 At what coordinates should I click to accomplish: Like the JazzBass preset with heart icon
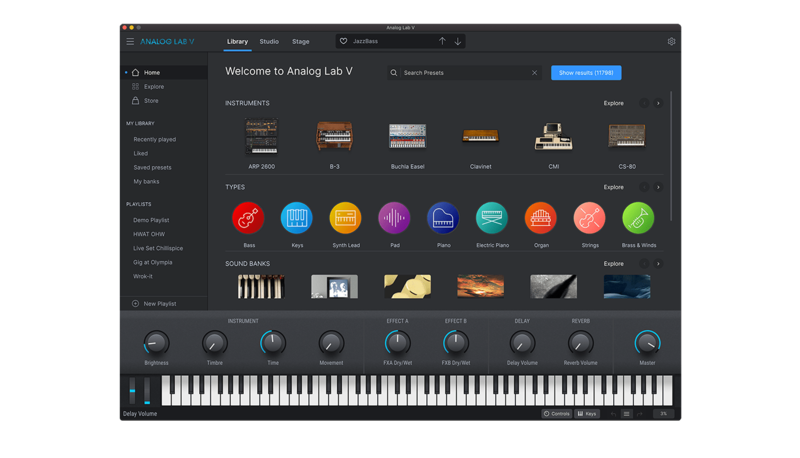343,41
